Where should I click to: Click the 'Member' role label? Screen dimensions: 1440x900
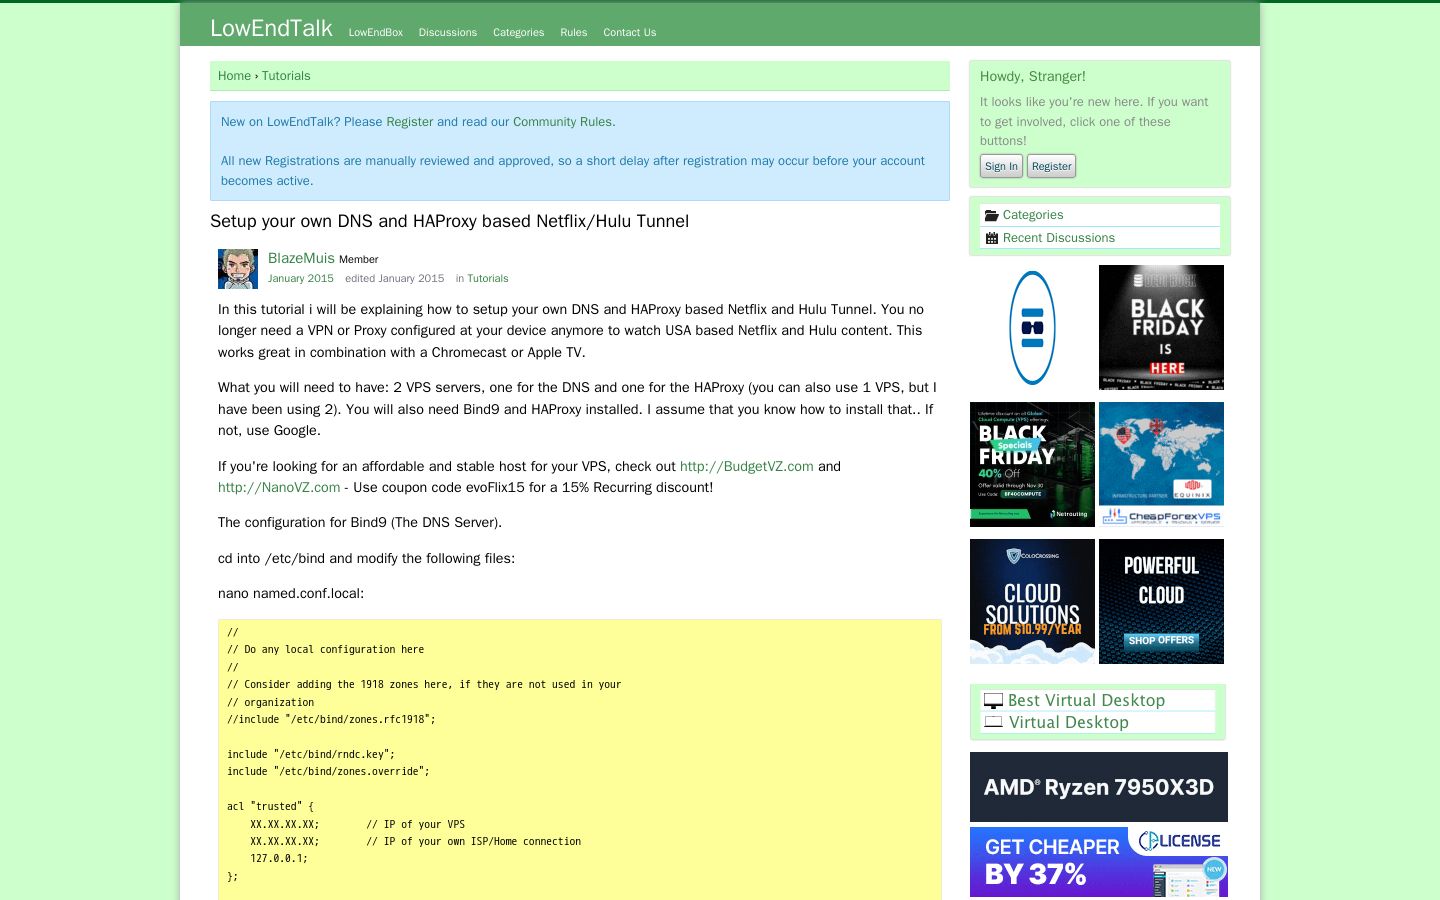click(x=358, y=260)
